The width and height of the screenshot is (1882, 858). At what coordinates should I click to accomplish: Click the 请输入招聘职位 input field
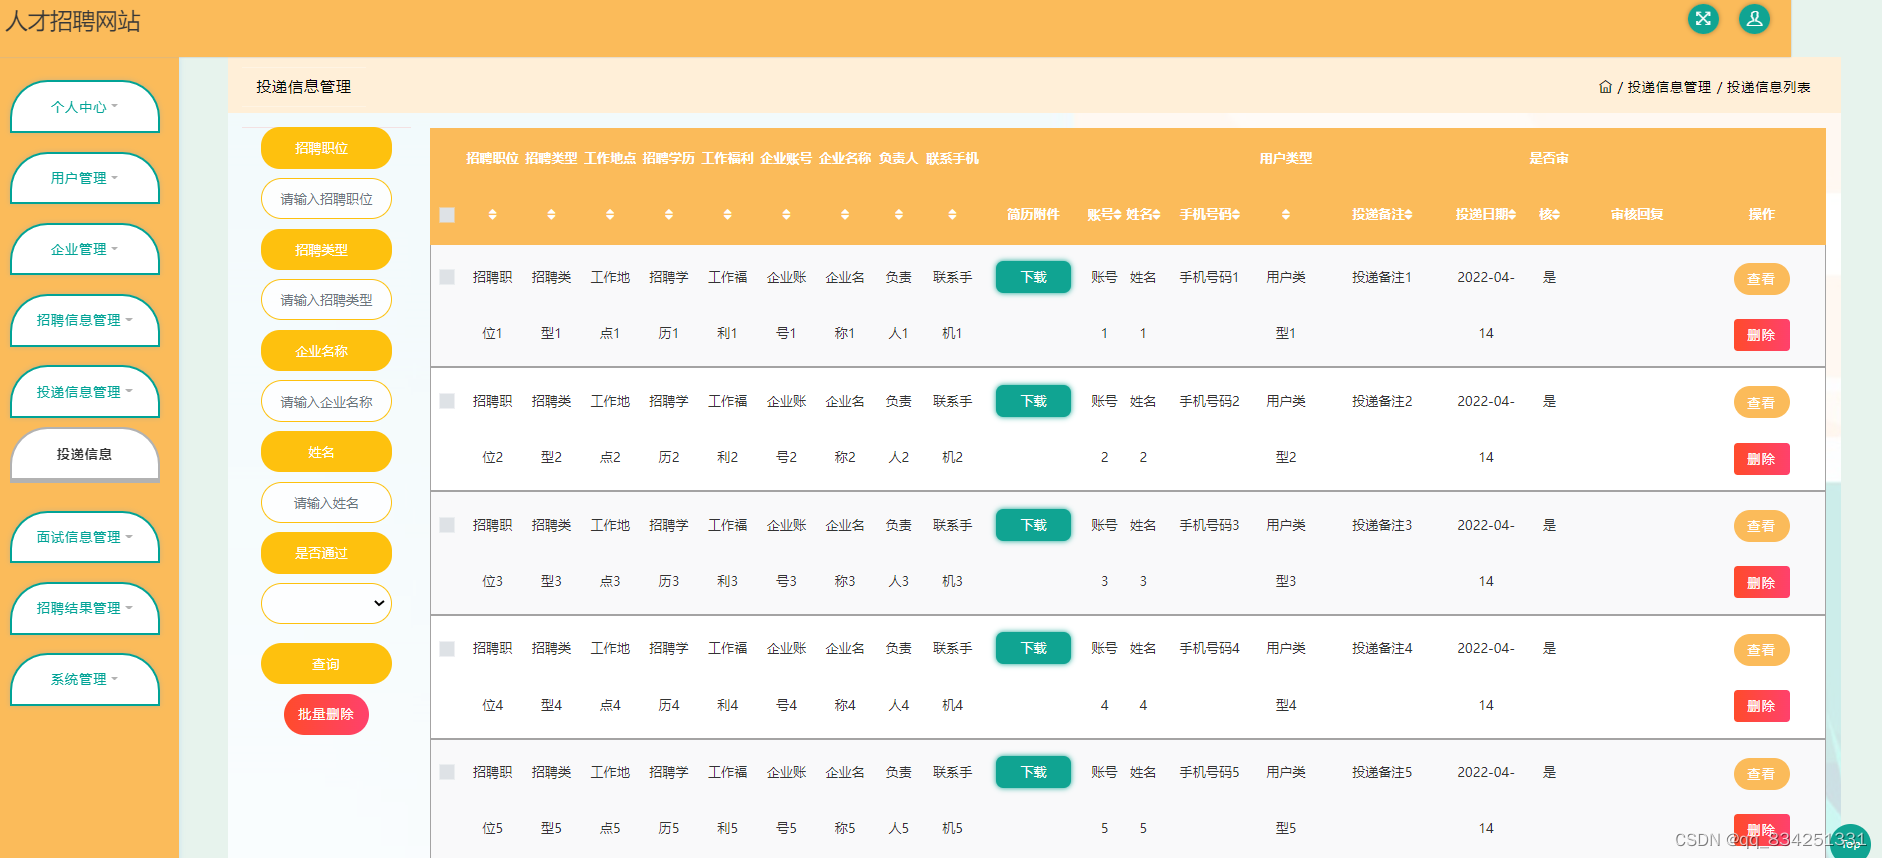pos(326,199)
